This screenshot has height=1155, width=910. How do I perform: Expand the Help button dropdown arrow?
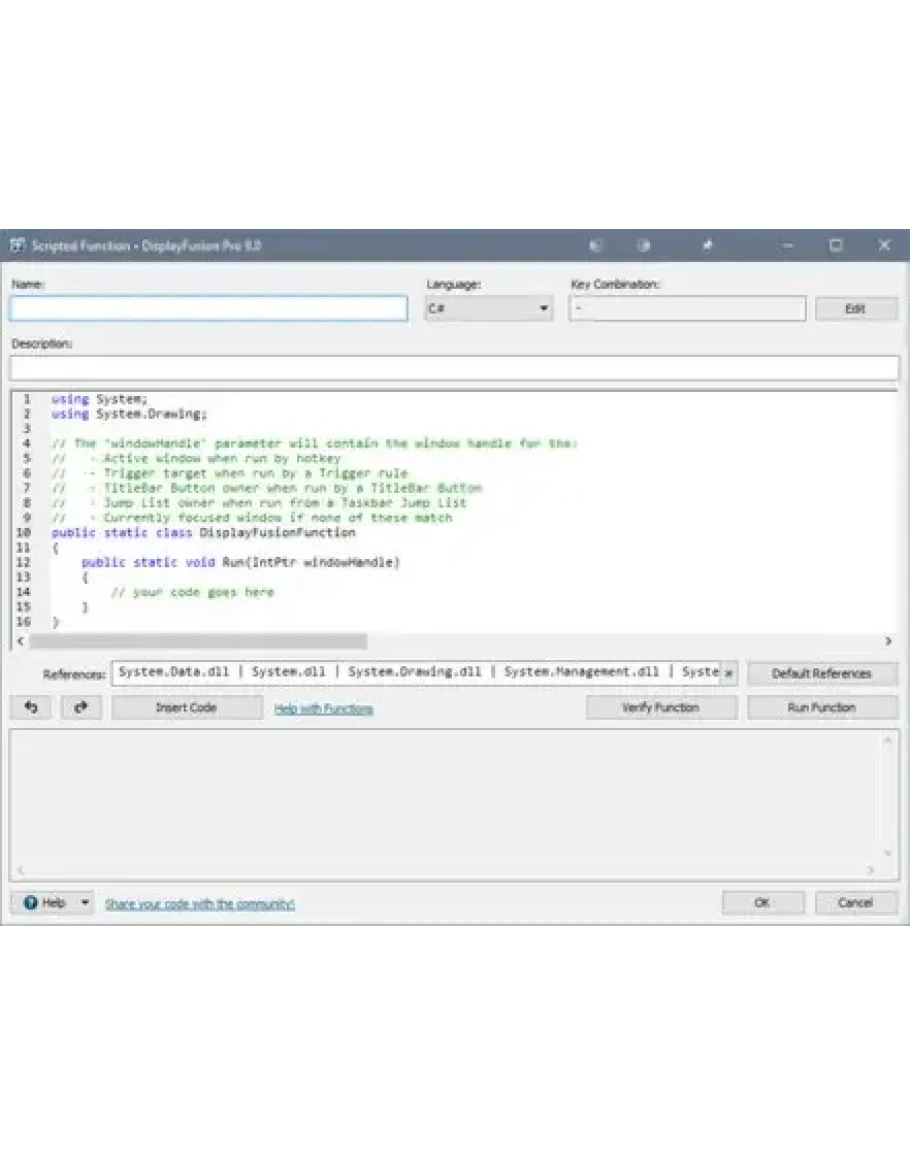[x=84, y=903]
